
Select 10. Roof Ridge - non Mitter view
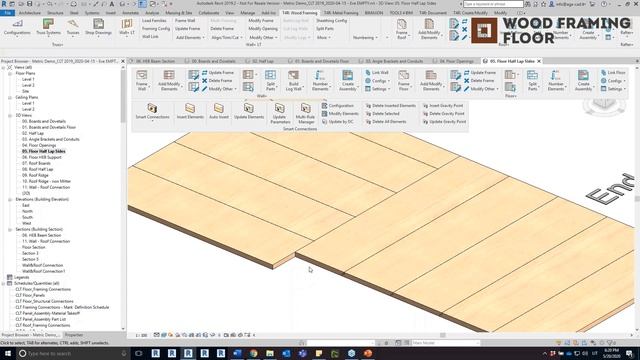(46, 181)
